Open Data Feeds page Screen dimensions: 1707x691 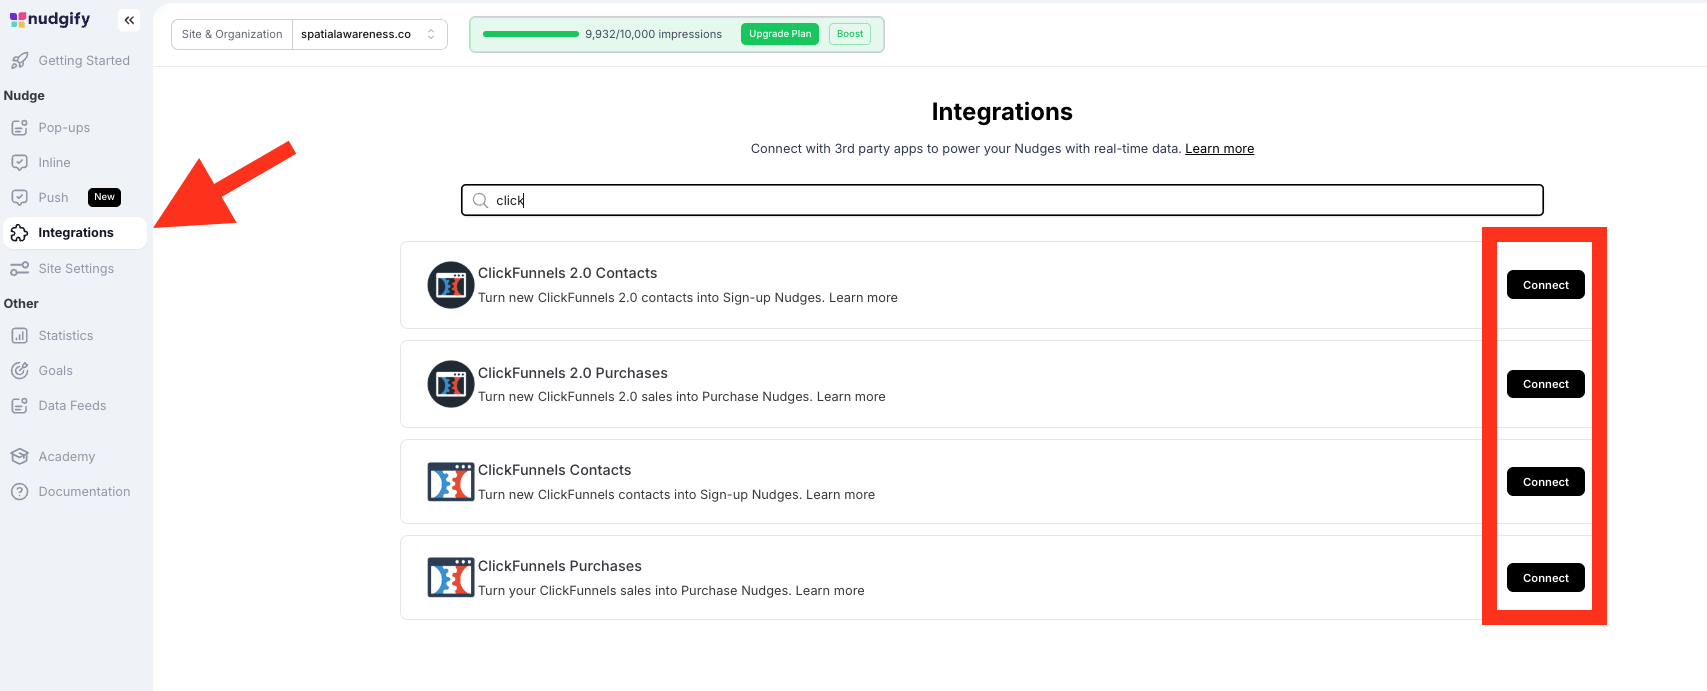pos(72,406)
